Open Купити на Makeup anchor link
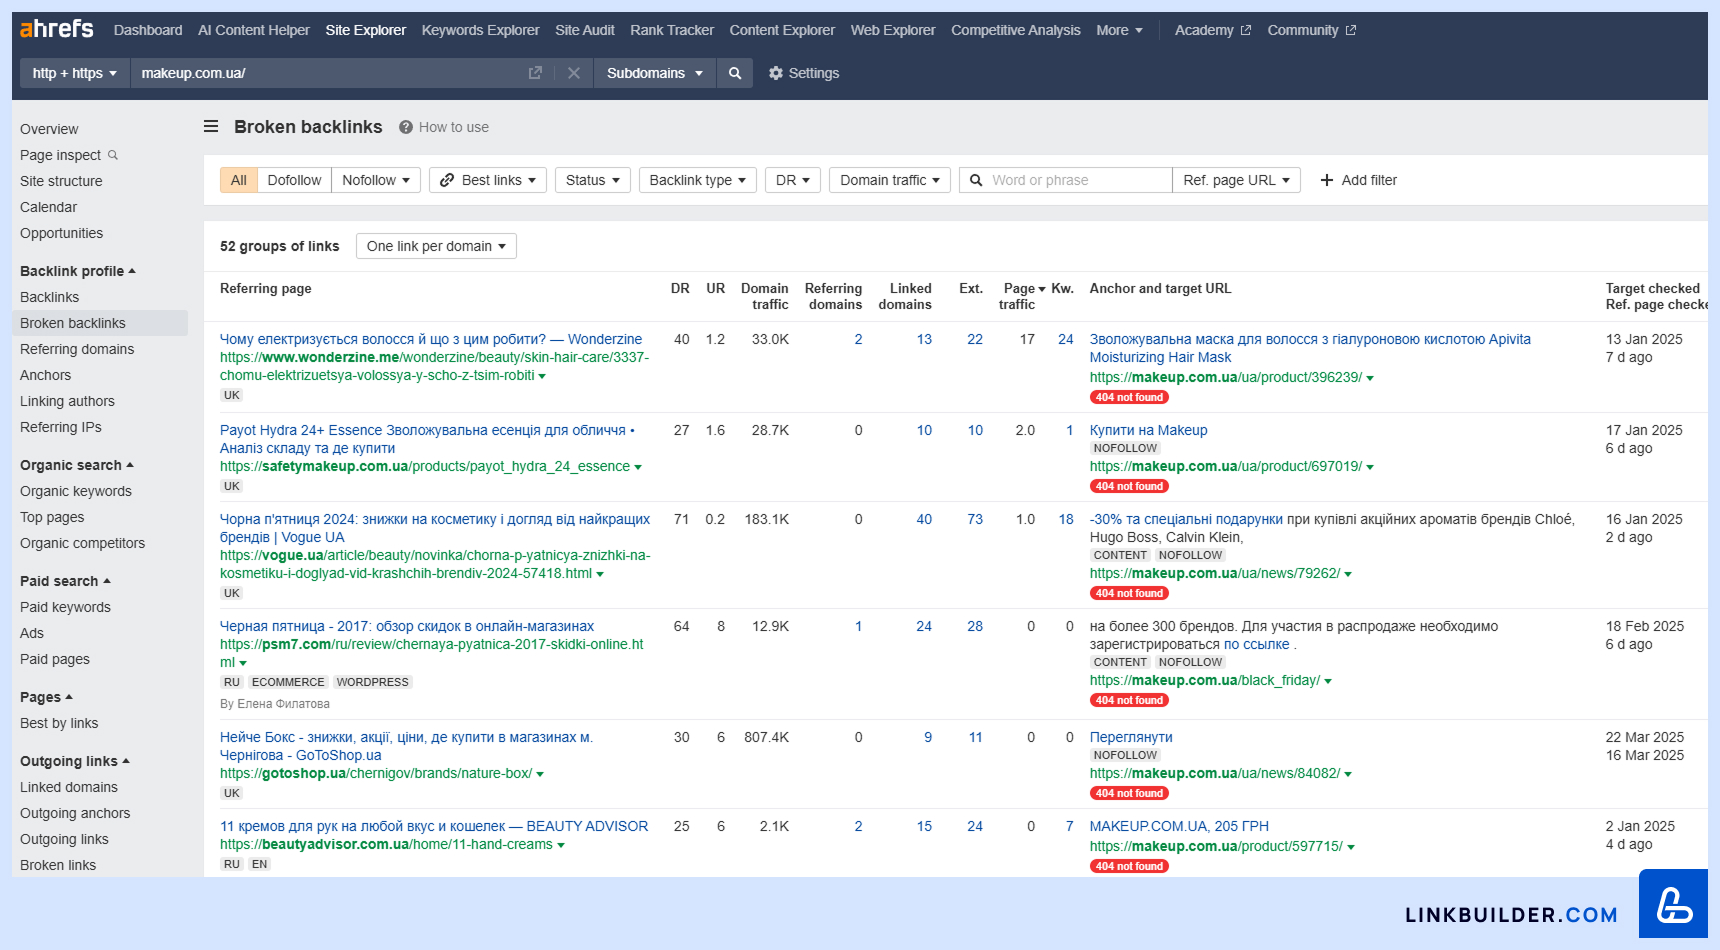Viewport: 1720px width, 950px height. click(x=1148, y=430)
